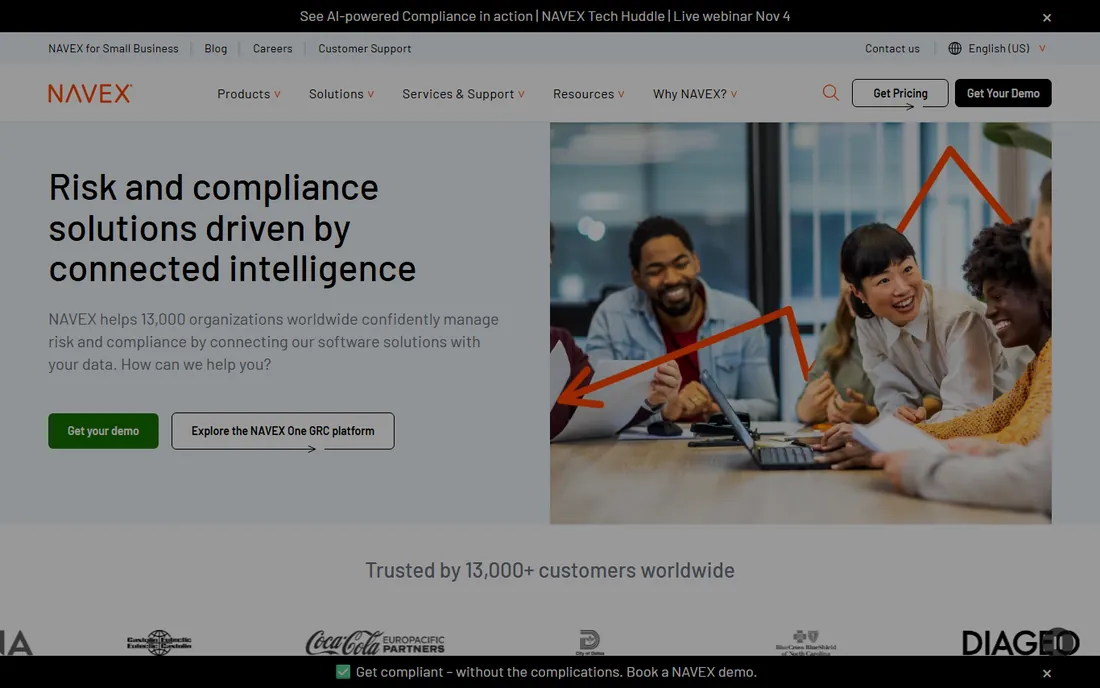Open the Solutions menu
The image size is (1100, 688).
point(341,94)
